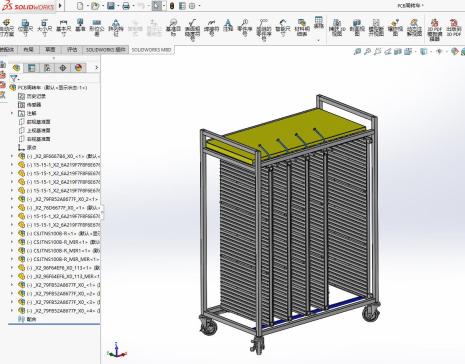Open the dropdown under the 表格 tool
The image size is (465, 364).
point(319,40)
